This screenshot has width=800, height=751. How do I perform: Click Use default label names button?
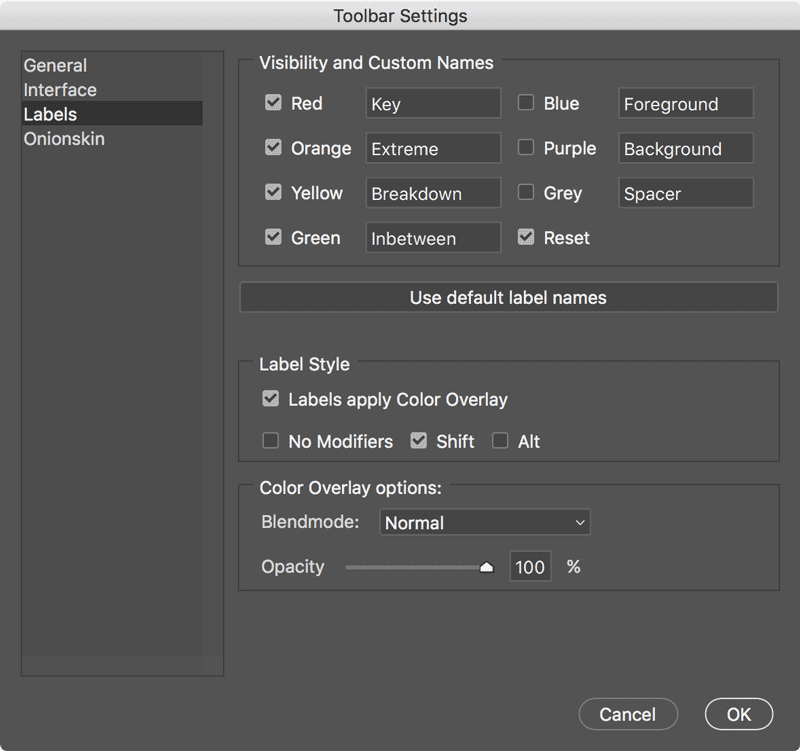[x=508, y=297]
